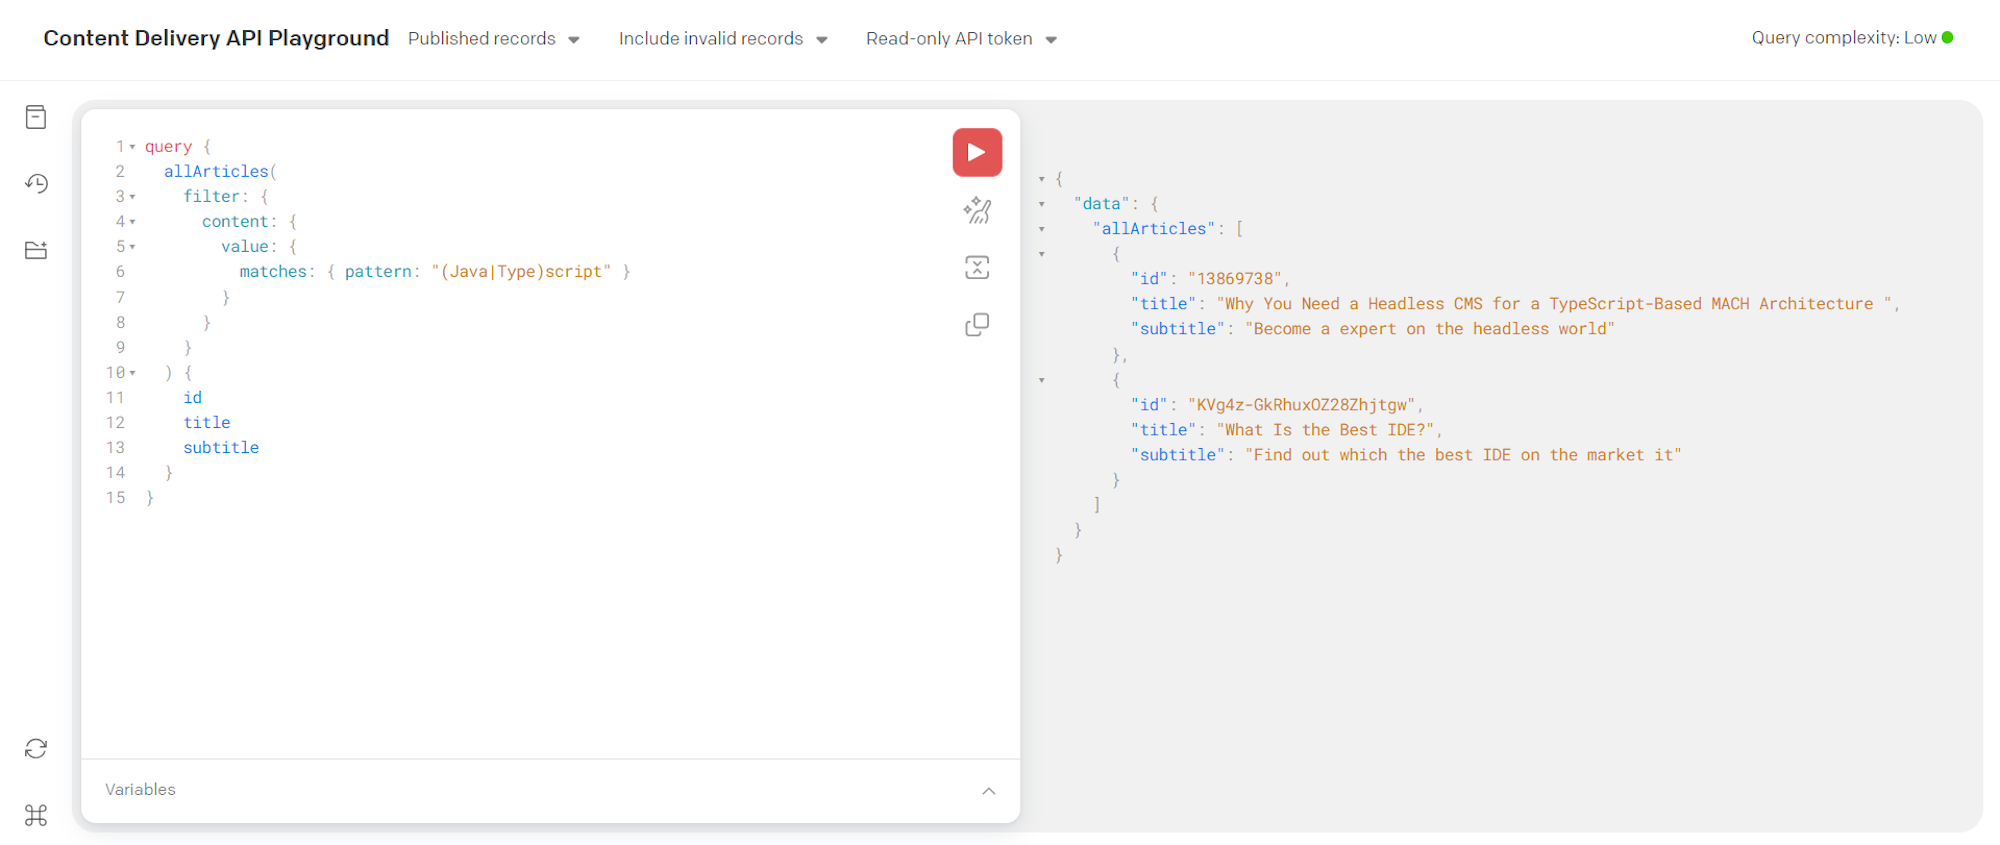Open the documentation explorer icon in the sidebar

pyautogui.click(x=36, y=117)
